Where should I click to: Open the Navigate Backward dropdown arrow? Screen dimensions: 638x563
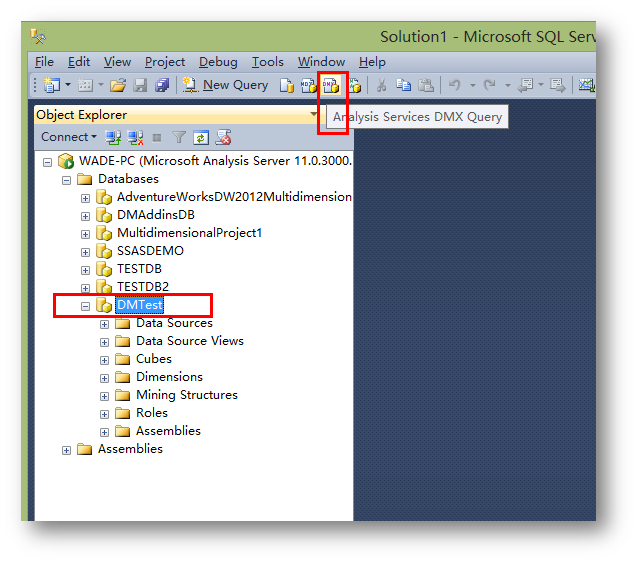(x=541, y=85)
